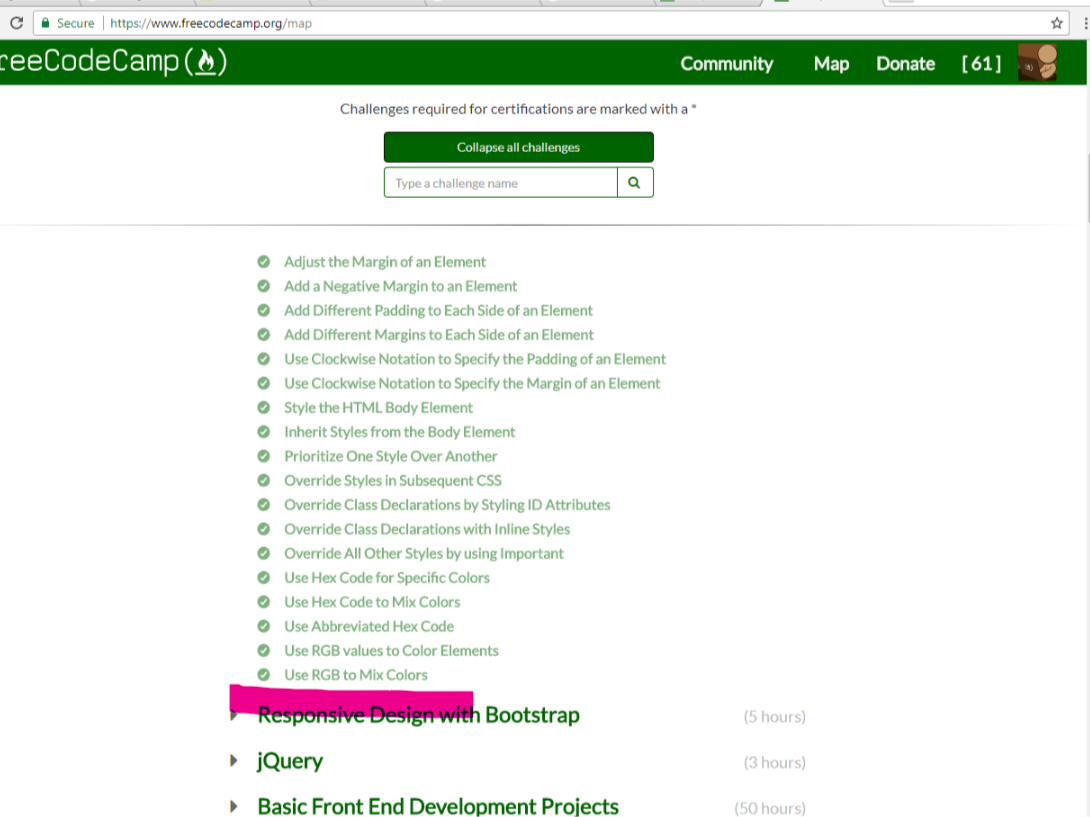Open Override Class Declarations with Inline Styles
This screenshot has height=817, width=1090.
pyautogui.click(x=427, y=529)
